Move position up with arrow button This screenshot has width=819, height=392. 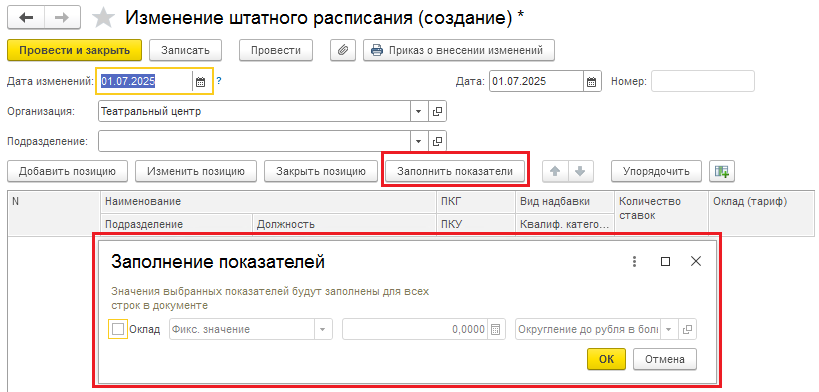(x=556, y=171)
